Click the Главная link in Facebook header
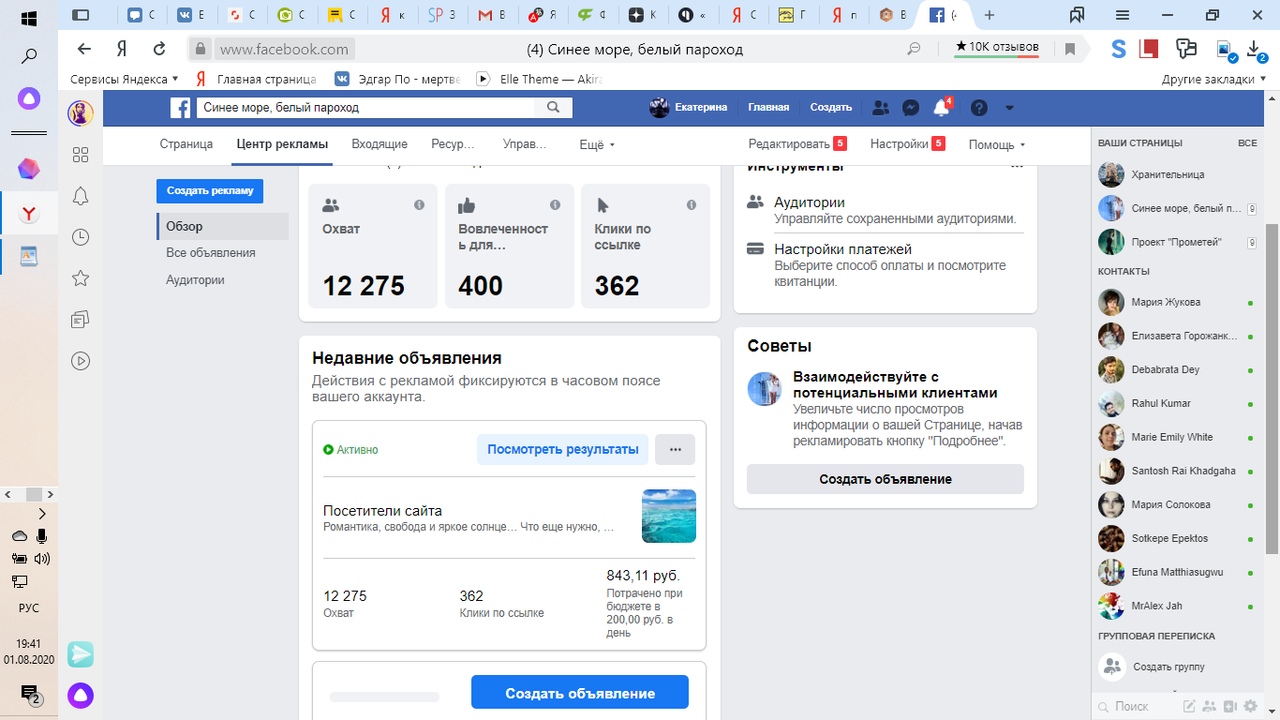This screenshot has width=1280, height=720. pyautogui.click(x=768, y=107)
